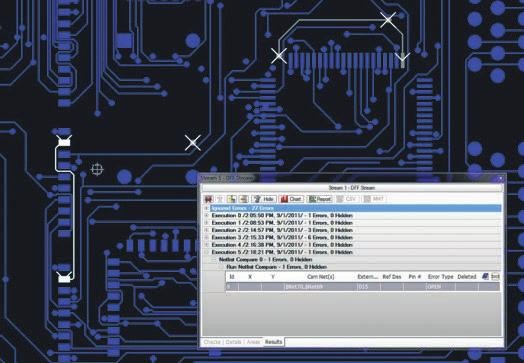Click the crosshair origin marker on PCB
This screenshot has width=524, height=363.
point(97,169)
